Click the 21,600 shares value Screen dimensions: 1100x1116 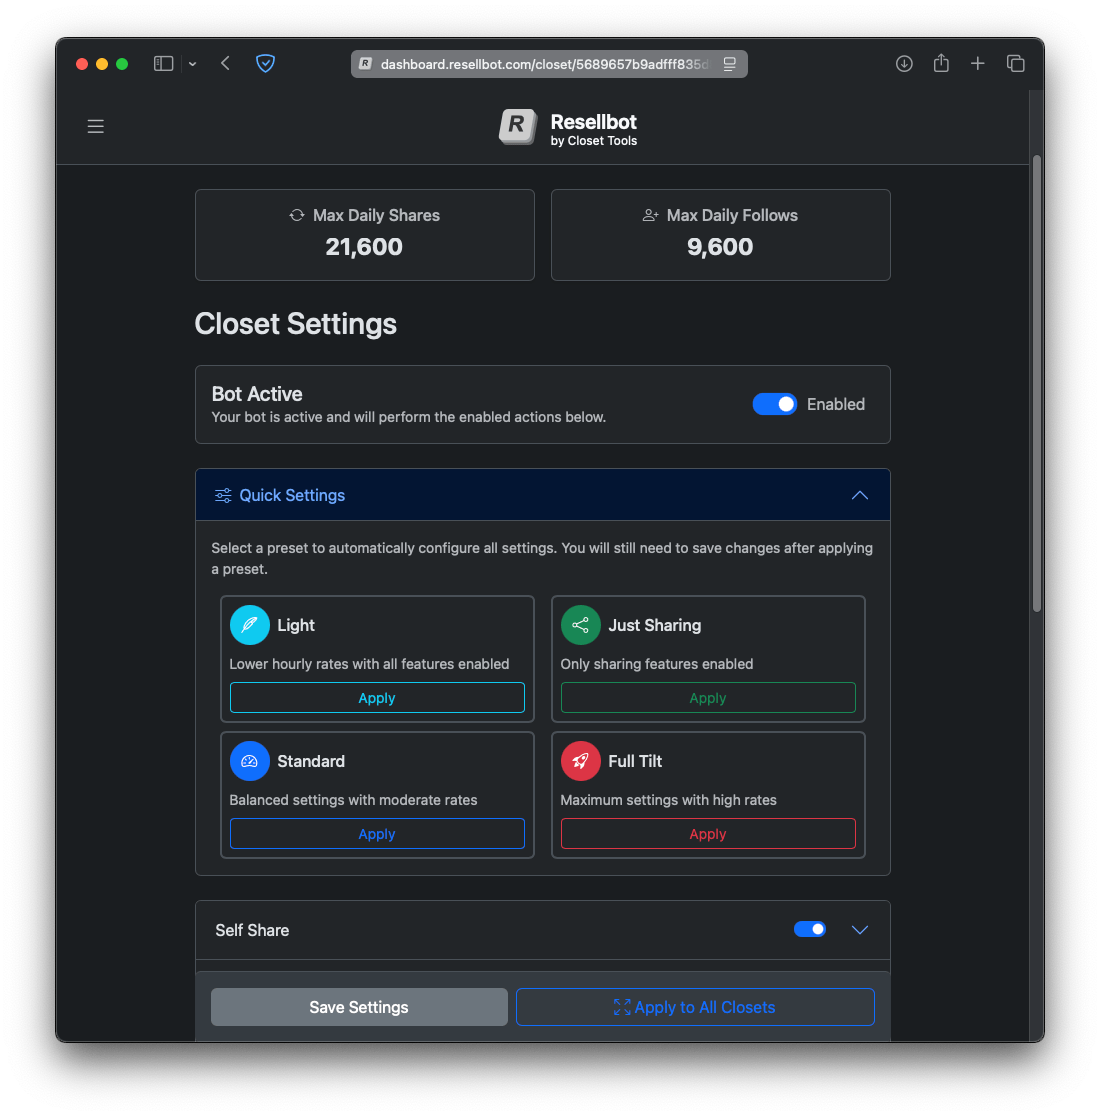[x=364, y=247]
